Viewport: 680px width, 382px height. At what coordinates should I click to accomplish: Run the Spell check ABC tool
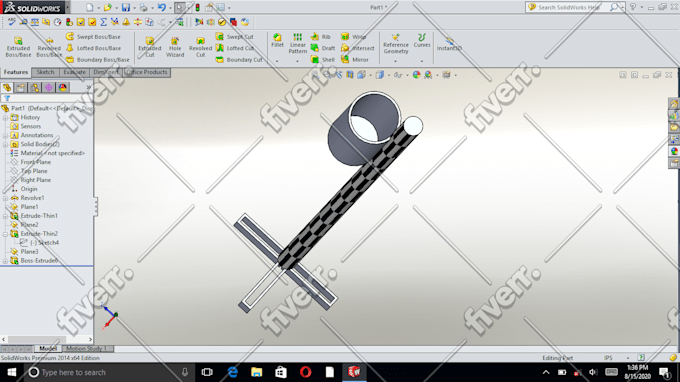[x=11, y=22]
